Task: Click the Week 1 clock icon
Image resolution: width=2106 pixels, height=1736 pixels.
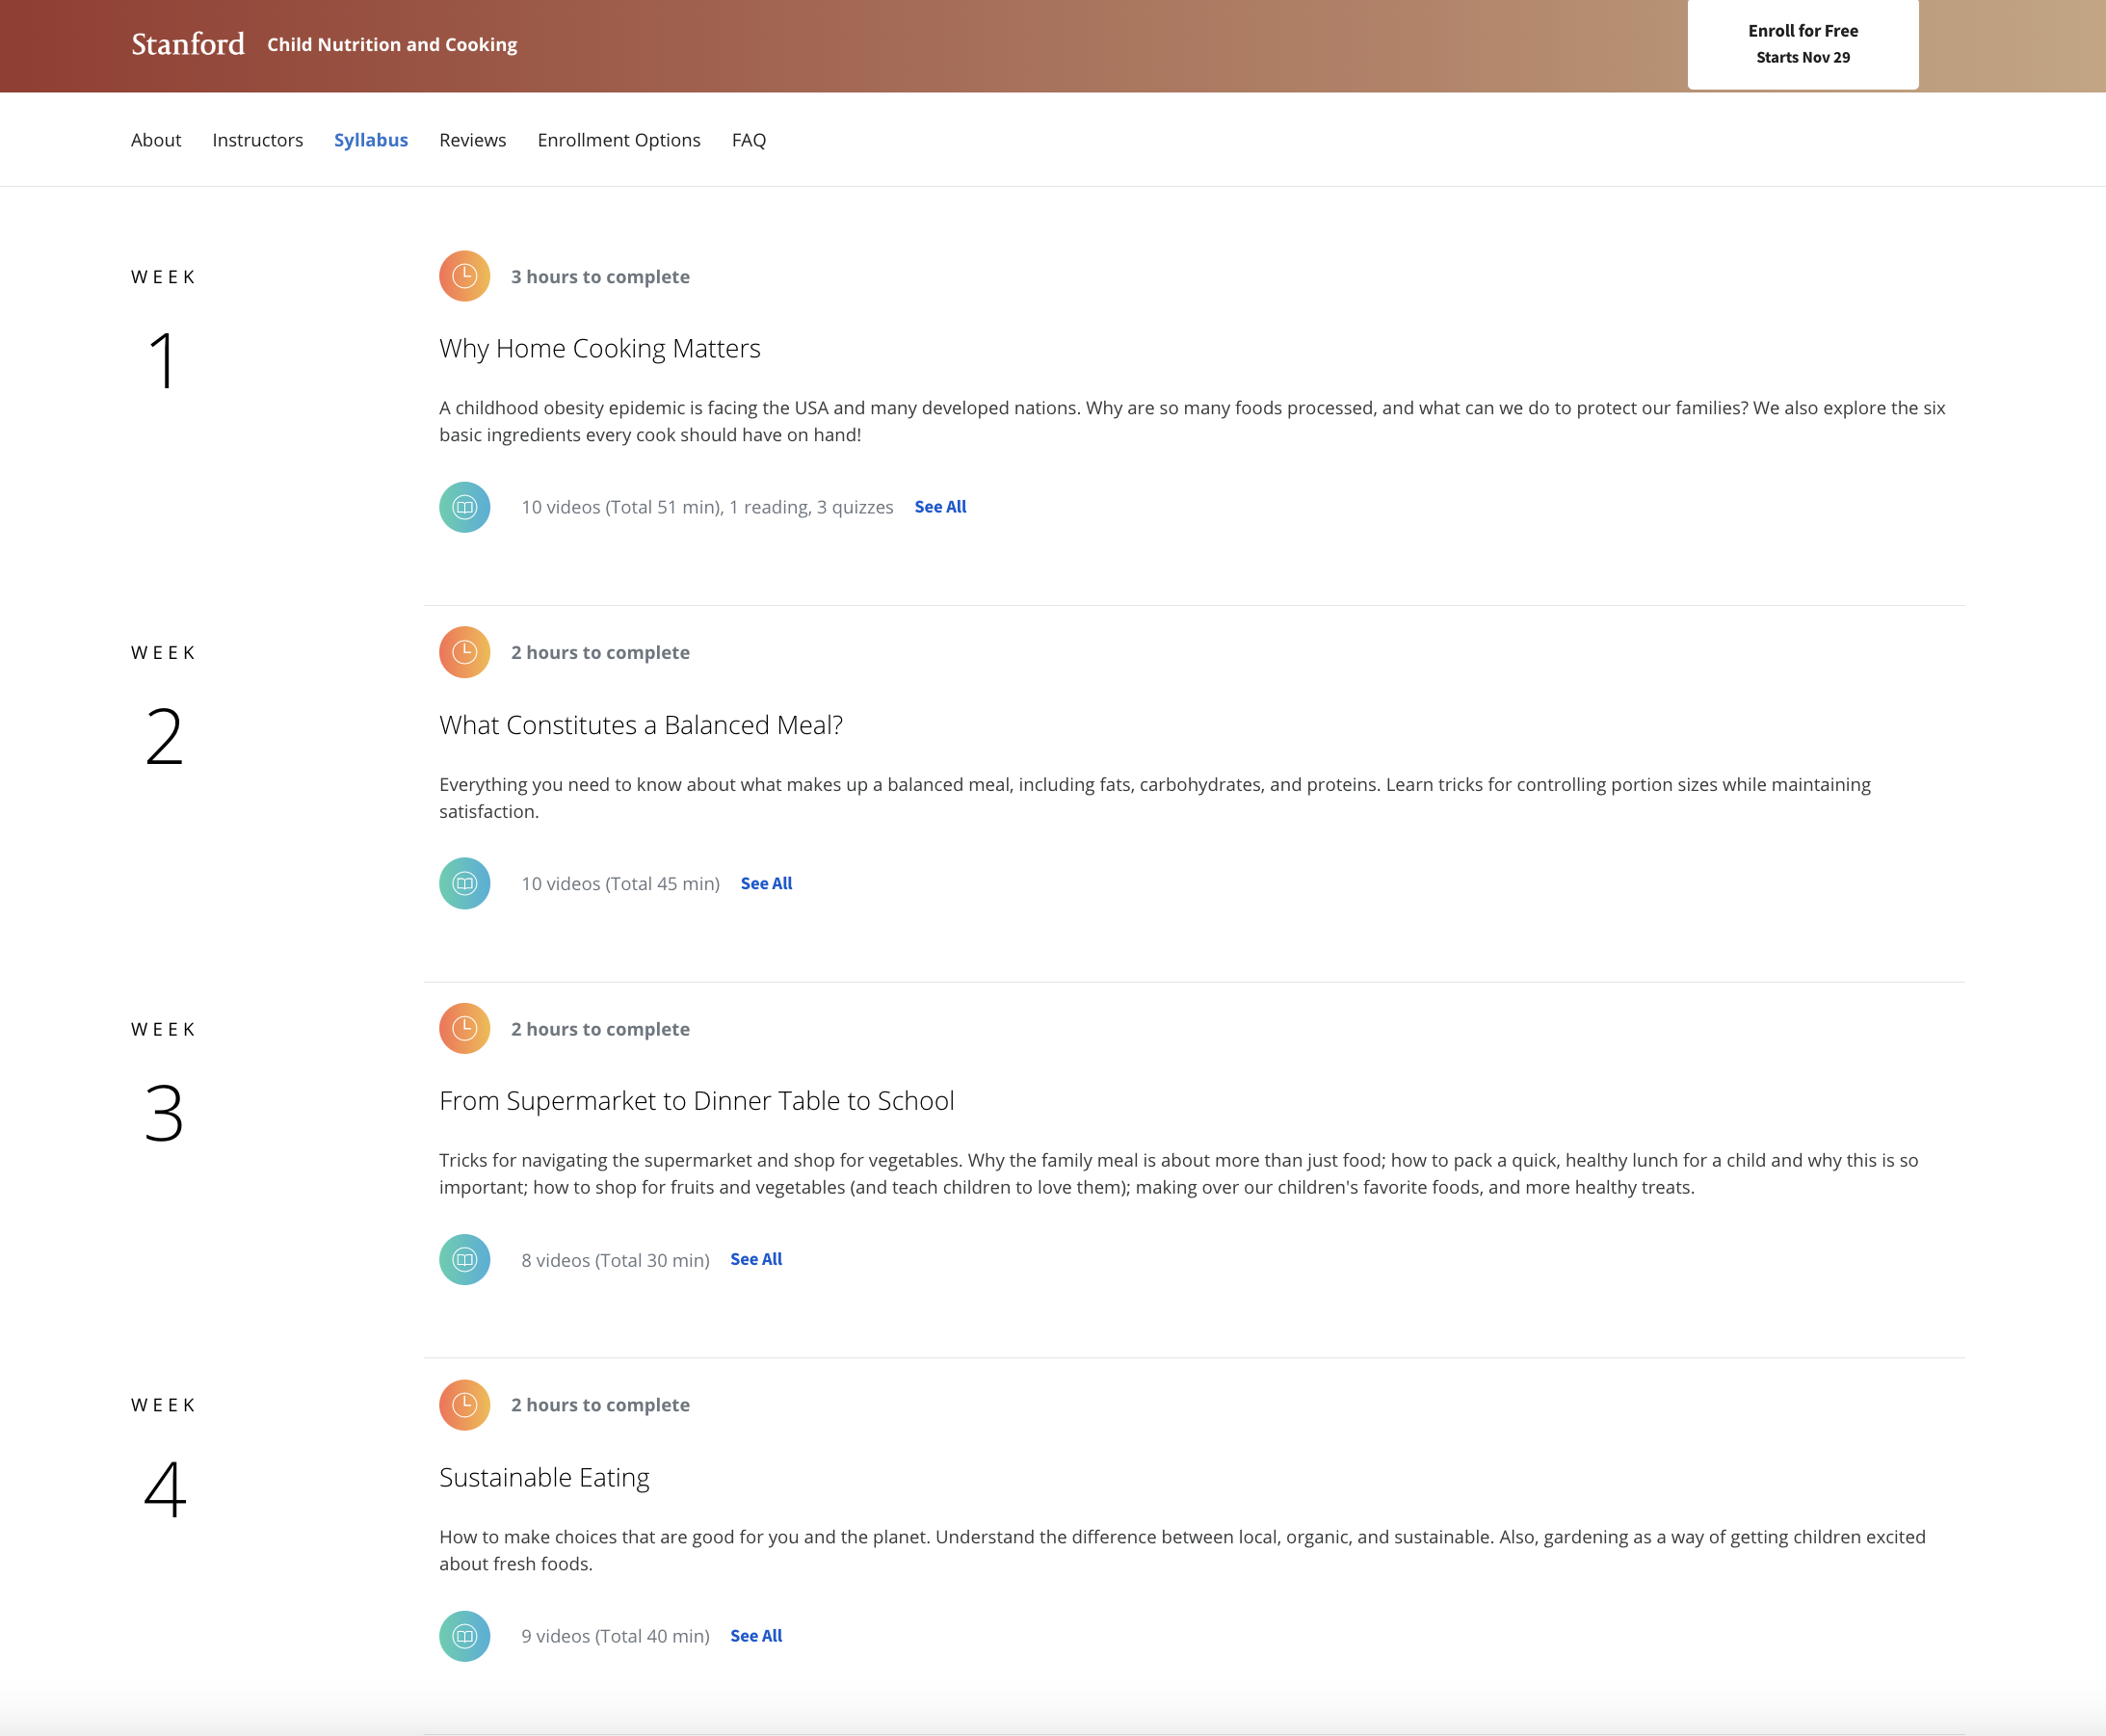Action: pos(464,276)
